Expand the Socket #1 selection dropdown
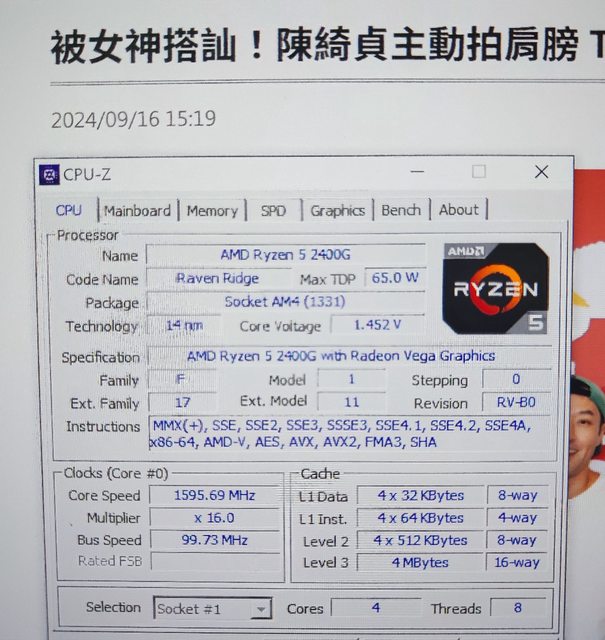Screen dimensions: 605x640 click(260, 609)
